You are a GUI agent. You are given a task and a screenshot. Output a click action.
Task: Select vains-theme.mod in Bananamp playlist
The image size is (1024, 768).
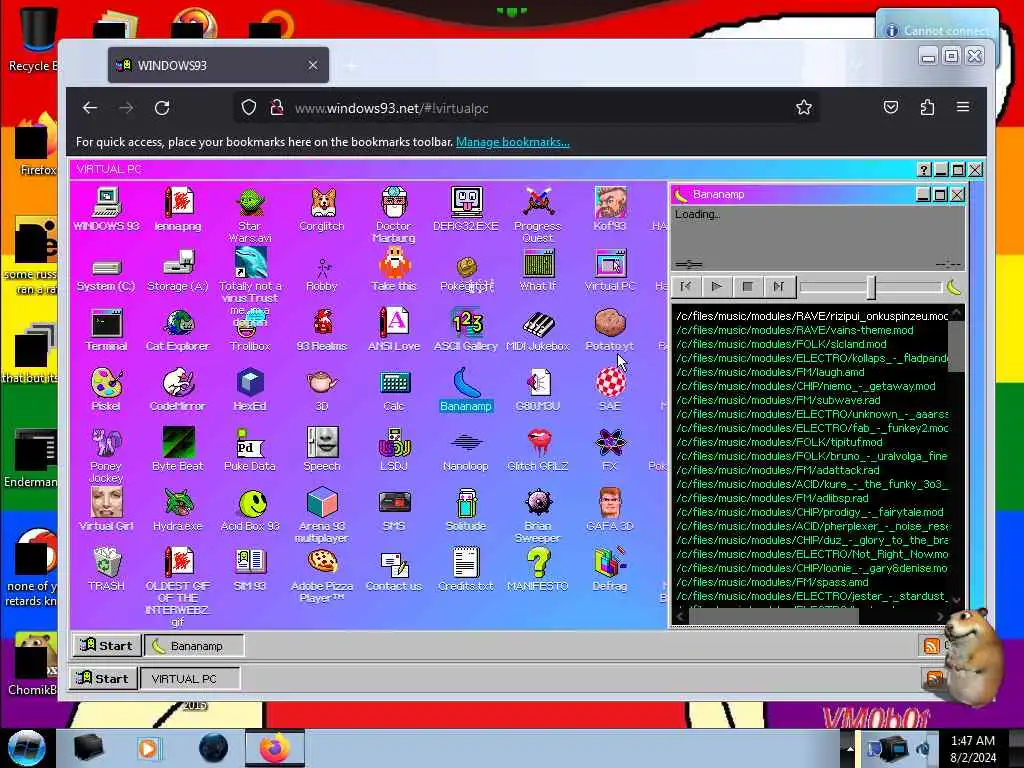pyautogui.click(x=795, y=330)
